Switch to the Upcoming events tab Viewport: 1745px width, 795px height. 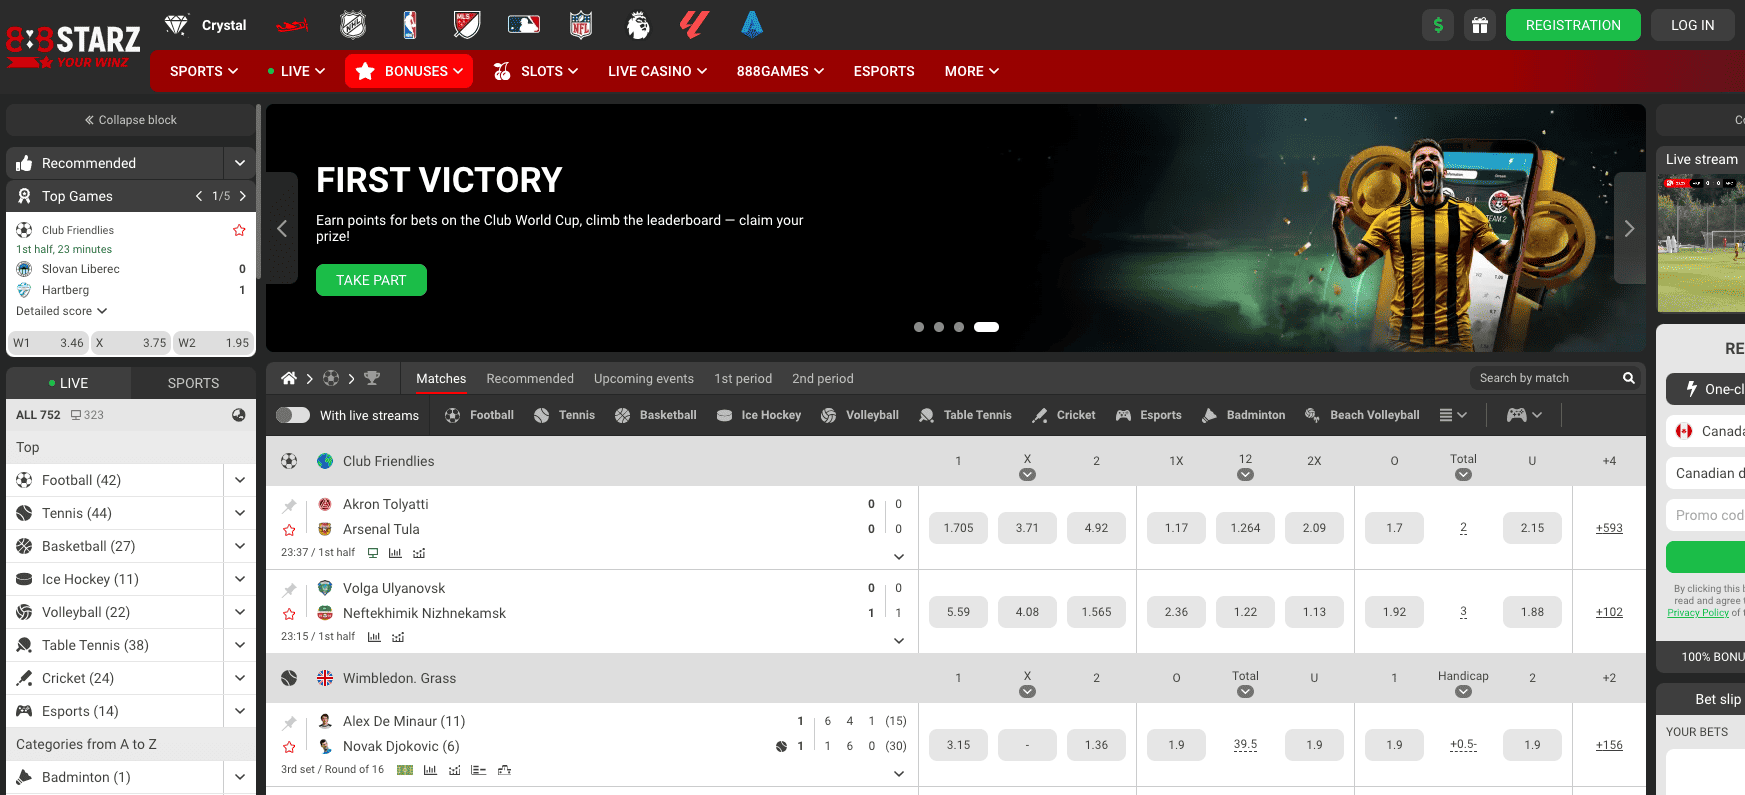pos(643,378)
